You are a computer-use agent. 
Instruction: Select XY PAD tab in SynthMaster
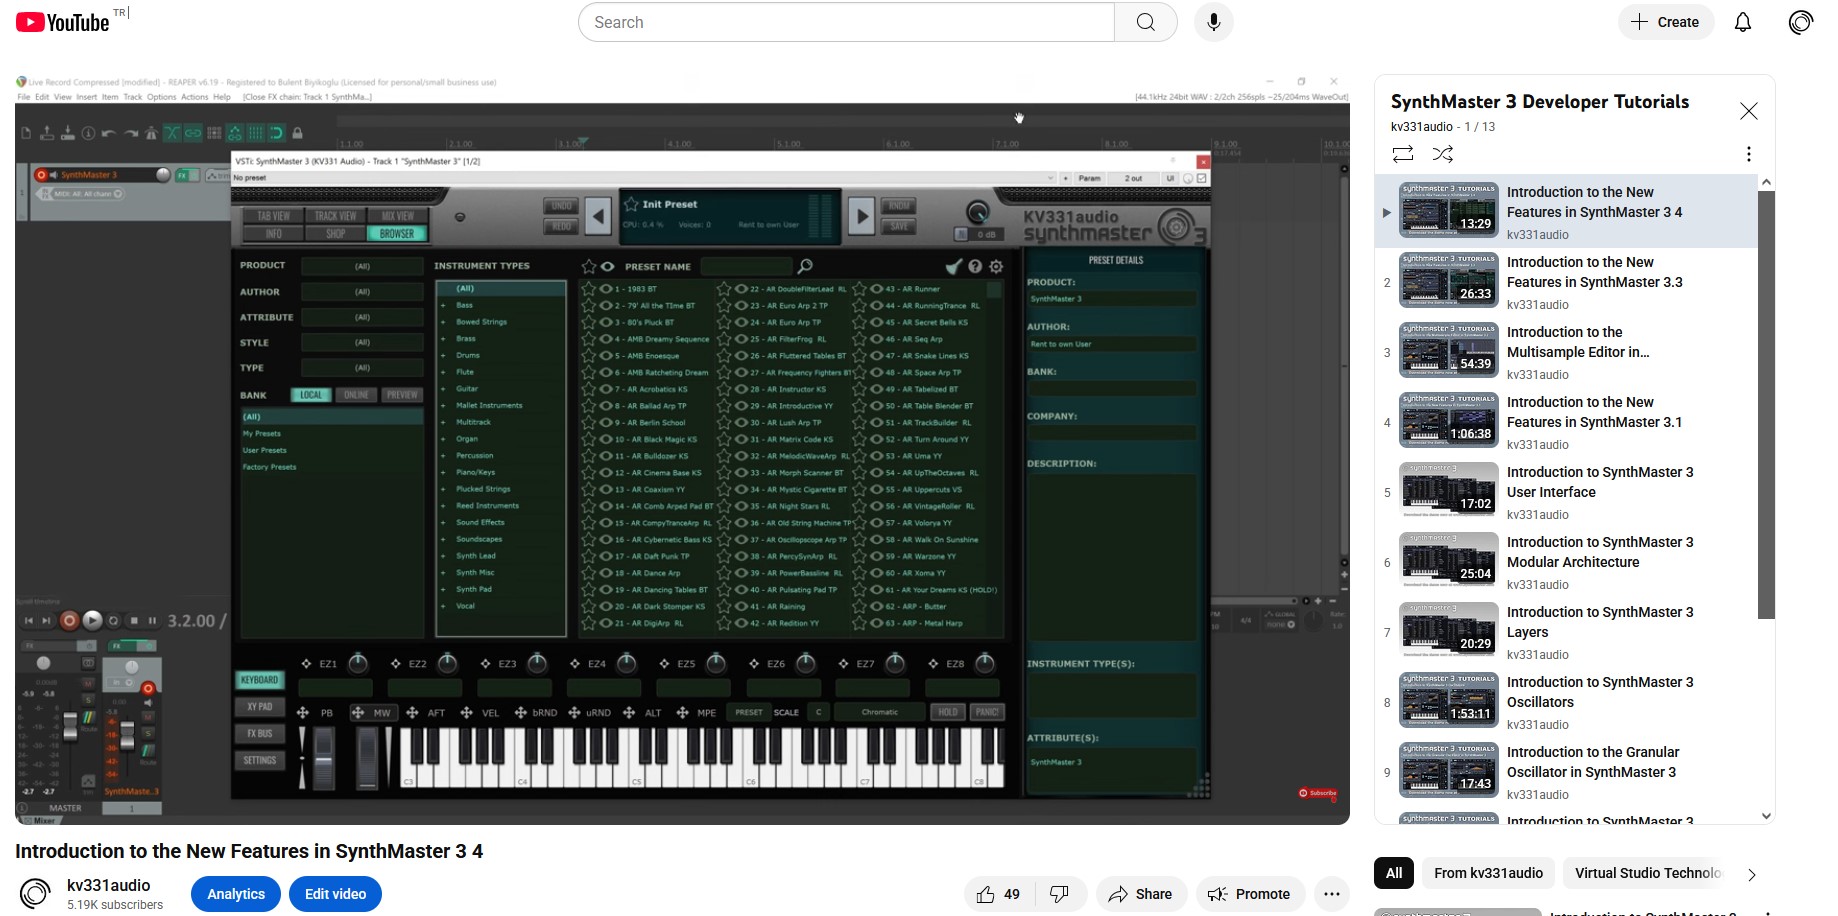(259, 706)
